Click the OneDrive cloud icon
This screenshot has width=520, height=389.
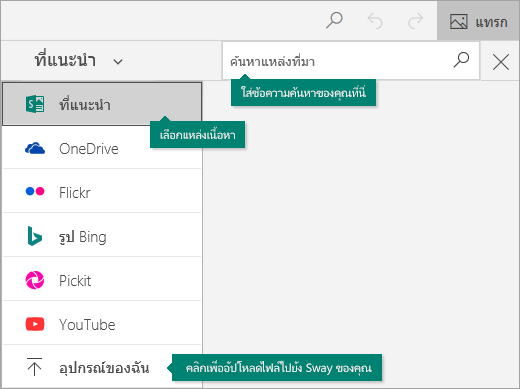pyautogui.click(x=35, y=148)
